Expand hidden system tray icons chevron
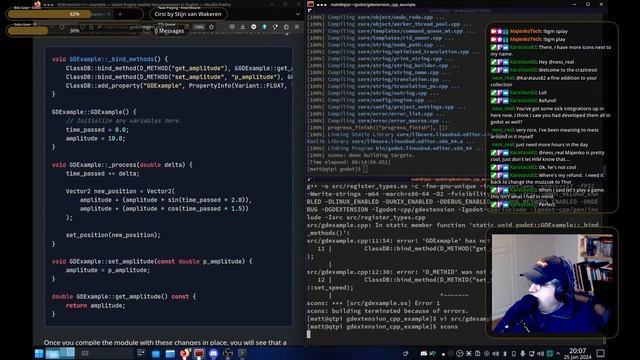The image size is (640, 360). click(558, 353)
